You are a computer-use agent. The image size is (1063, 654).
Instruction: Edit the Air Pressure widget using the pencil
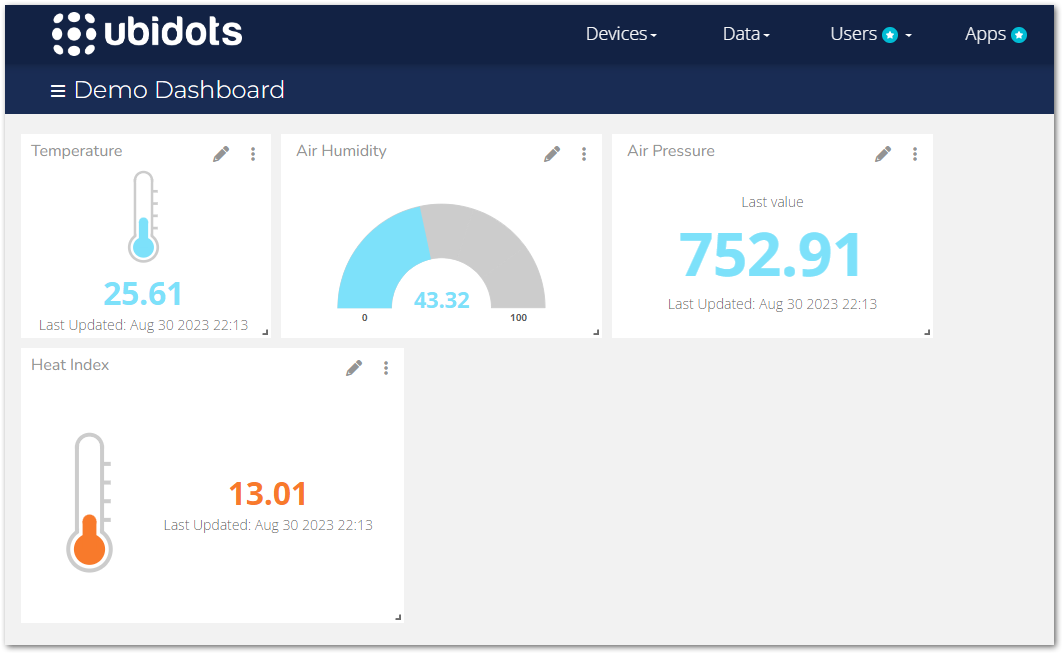click(x=883, y=153)
